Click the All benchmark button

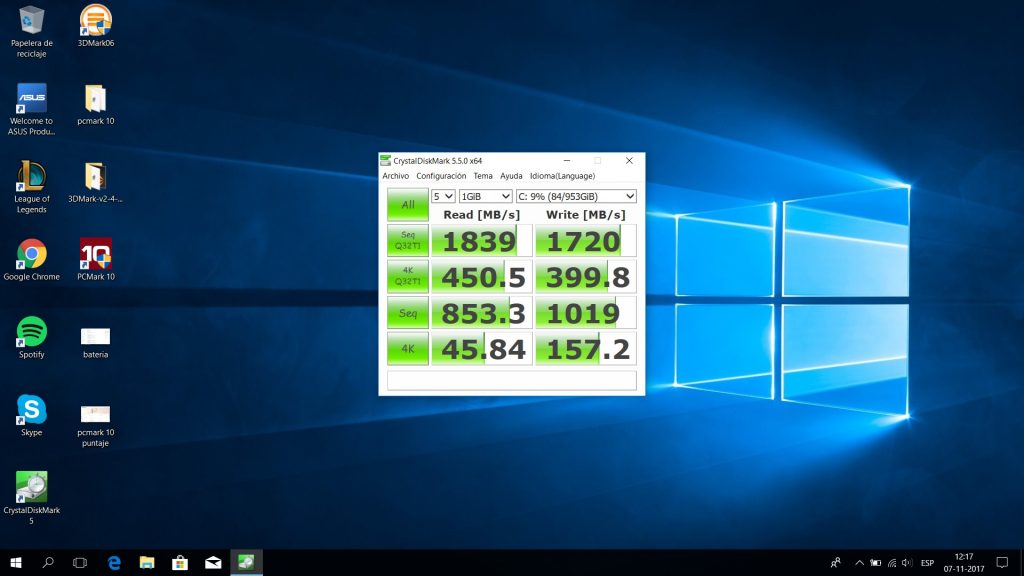tap(407, 205)
